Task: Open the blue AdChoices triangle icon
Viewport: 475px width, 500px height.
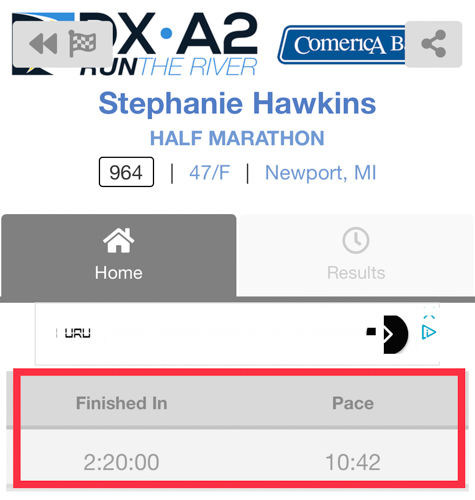Action: [429, 332]
